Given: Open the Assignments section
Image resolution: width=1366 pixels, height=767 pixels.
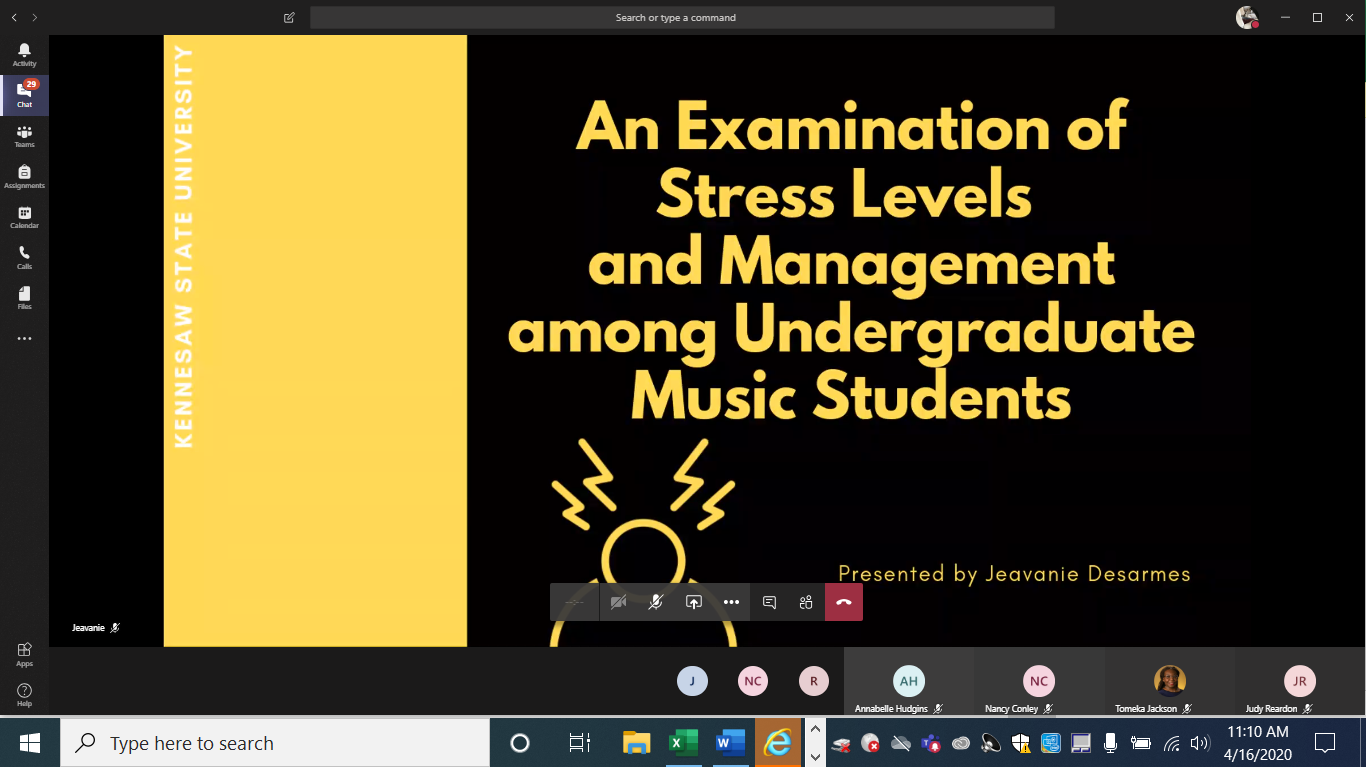Looking at the screenshot, I should pyautogui.click(x=24, y=177).
